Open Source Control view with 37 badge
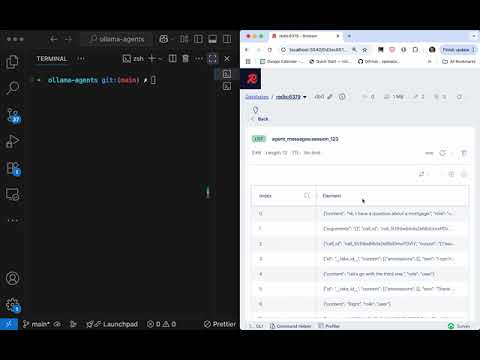 click(13, 115)
